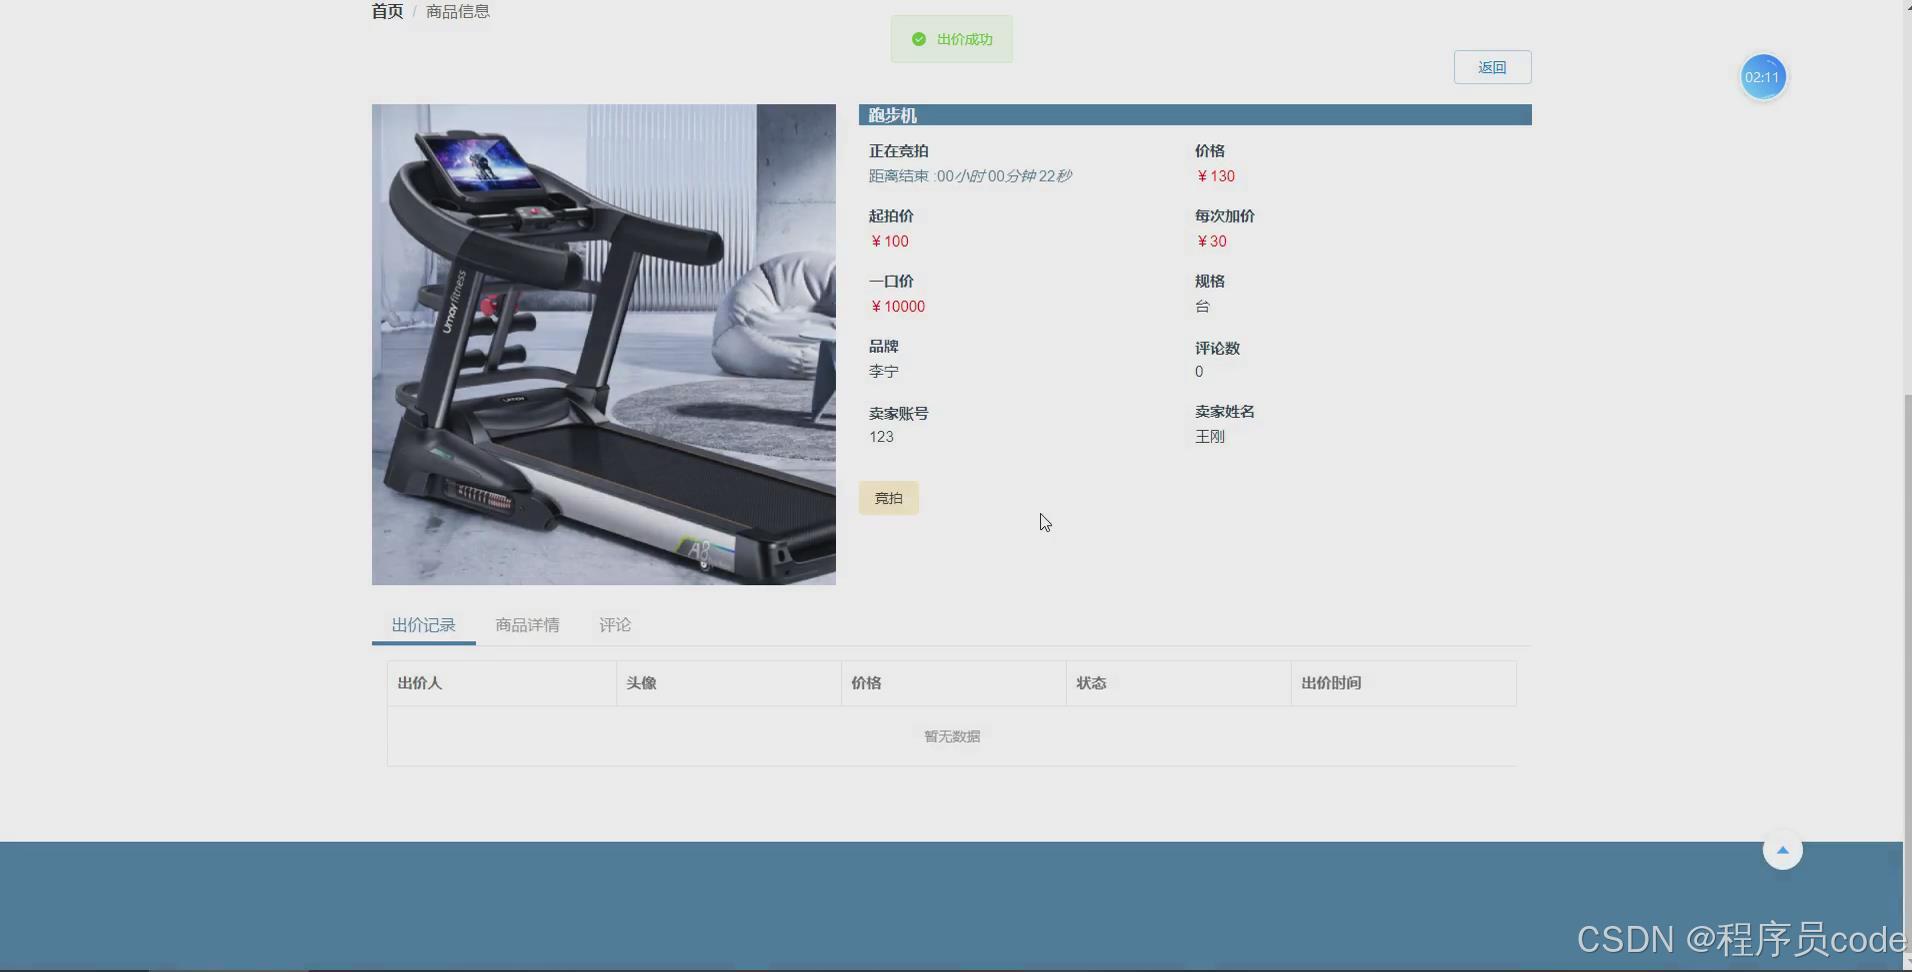Click the seller account 123
Image resolution: width=1912 pixels, height=972 pixels.
(881, 436)
